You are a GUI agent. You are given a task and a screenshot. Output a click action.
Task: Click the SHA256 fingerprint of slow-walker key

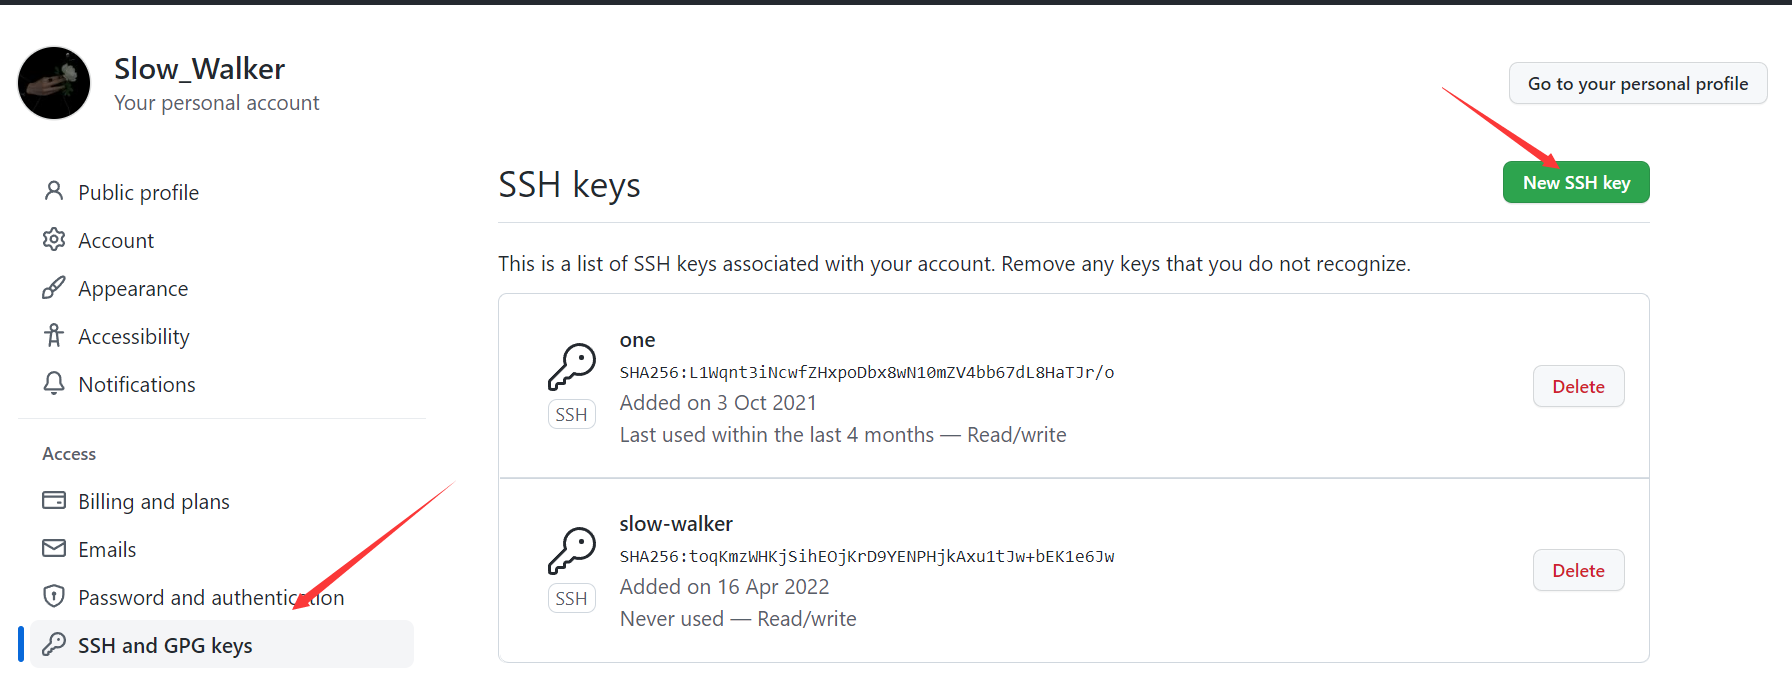(866, 556)
